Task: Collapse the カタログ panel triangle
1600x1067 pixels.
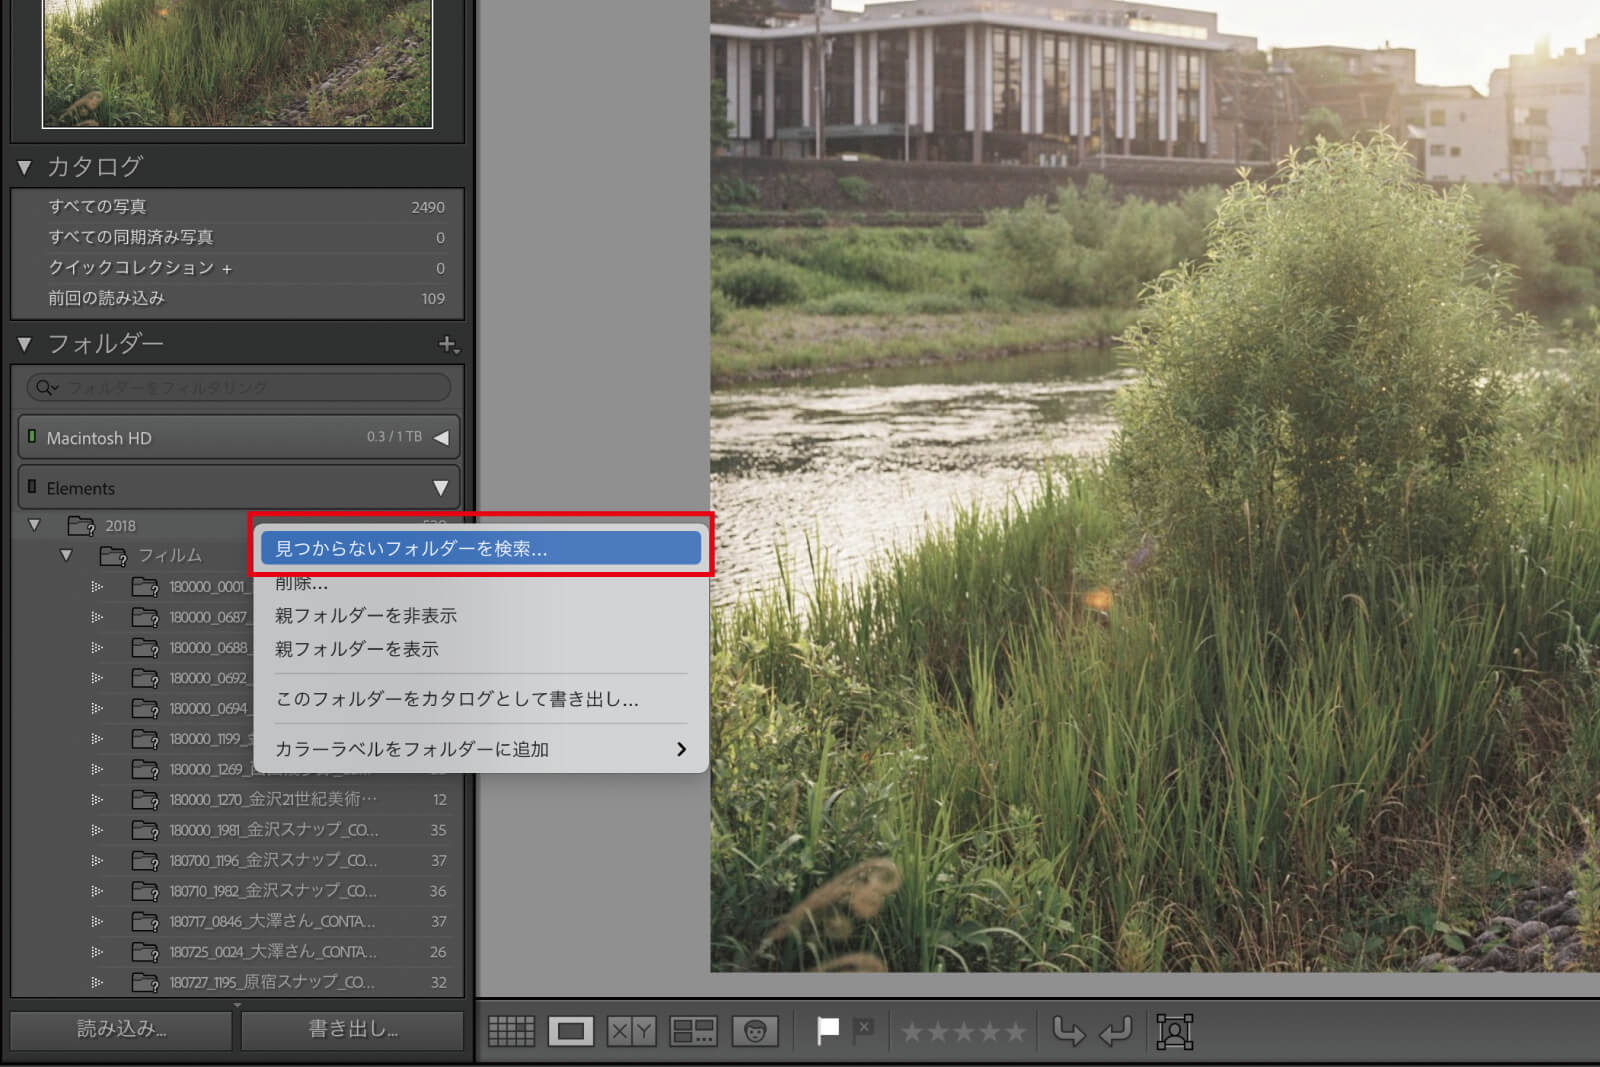Action: 25,167
